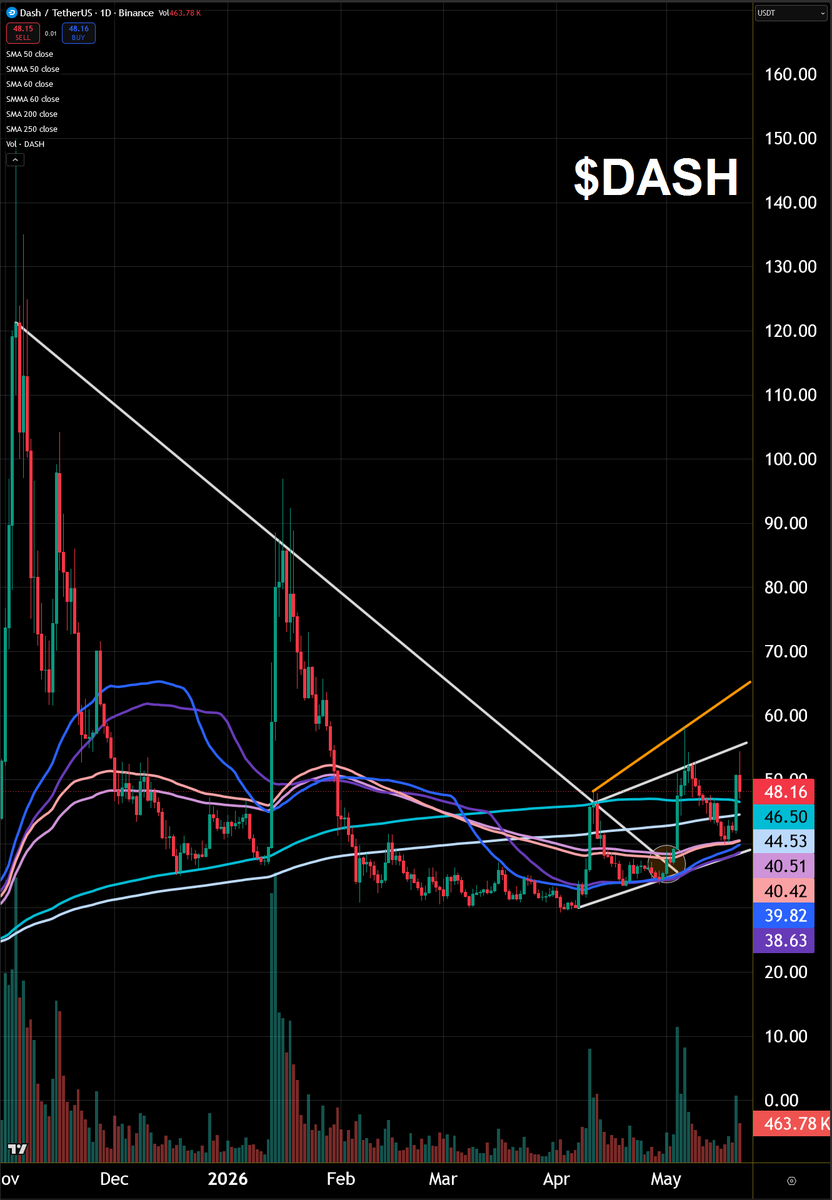Click the teal 46.50 price label
The width and height of the screenshot is (832, 1200).
pos(783,818)
